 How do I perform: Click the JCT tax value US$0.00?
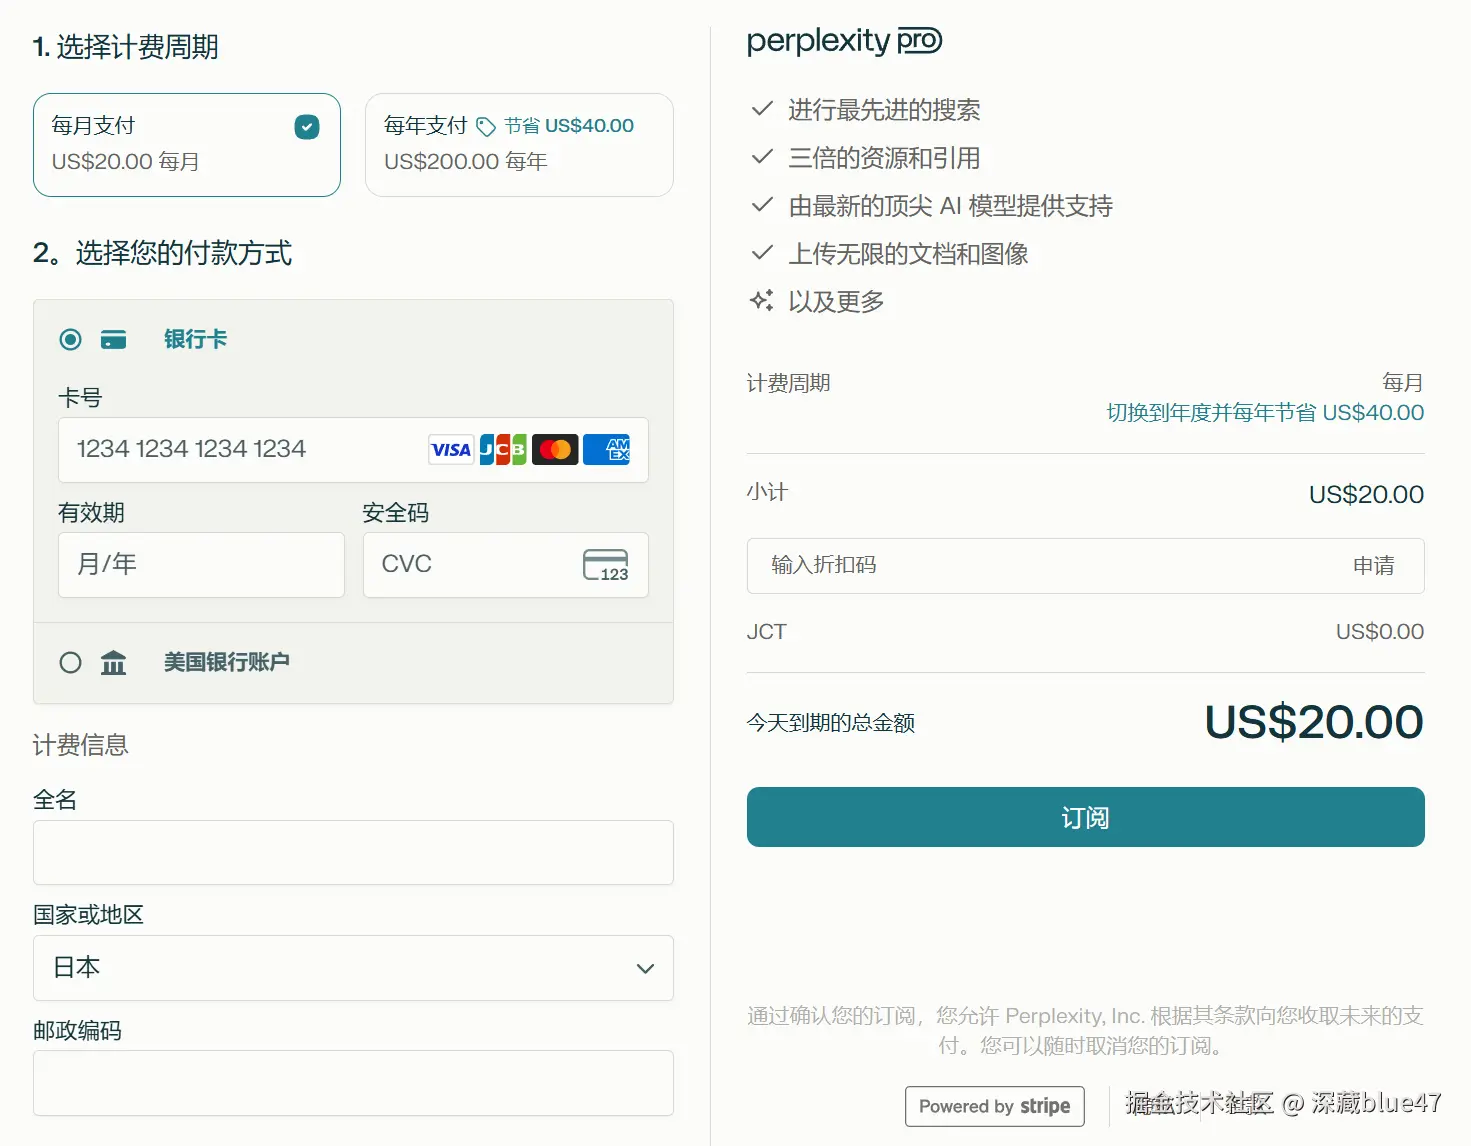pos(1380,632)
